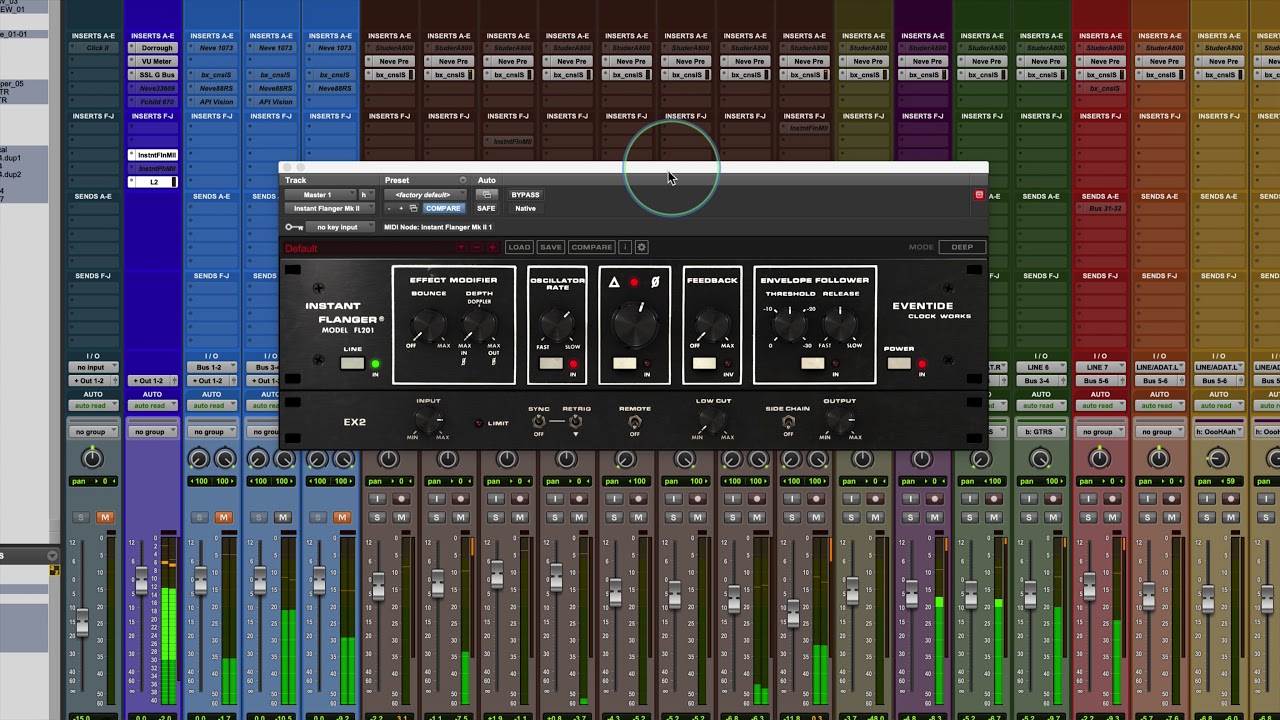Click the triangle icon above the manual knob
Screen dimensions: 1280x720
point(614,282)
